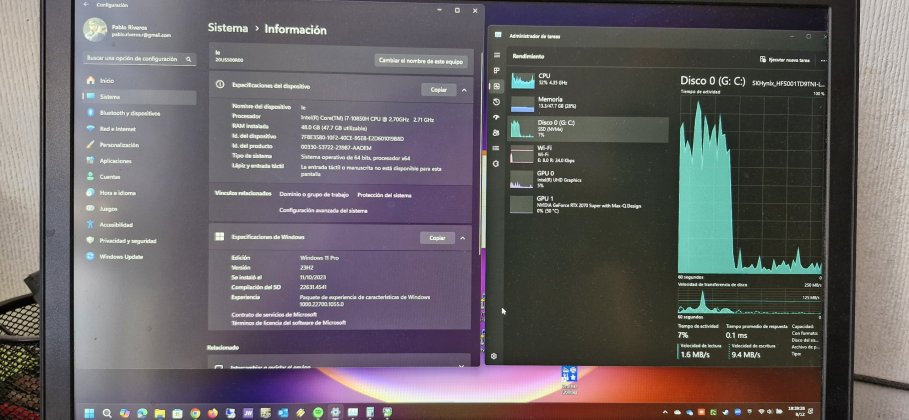Collapse Especificaciones del dispositivo section

click(464, 90)
